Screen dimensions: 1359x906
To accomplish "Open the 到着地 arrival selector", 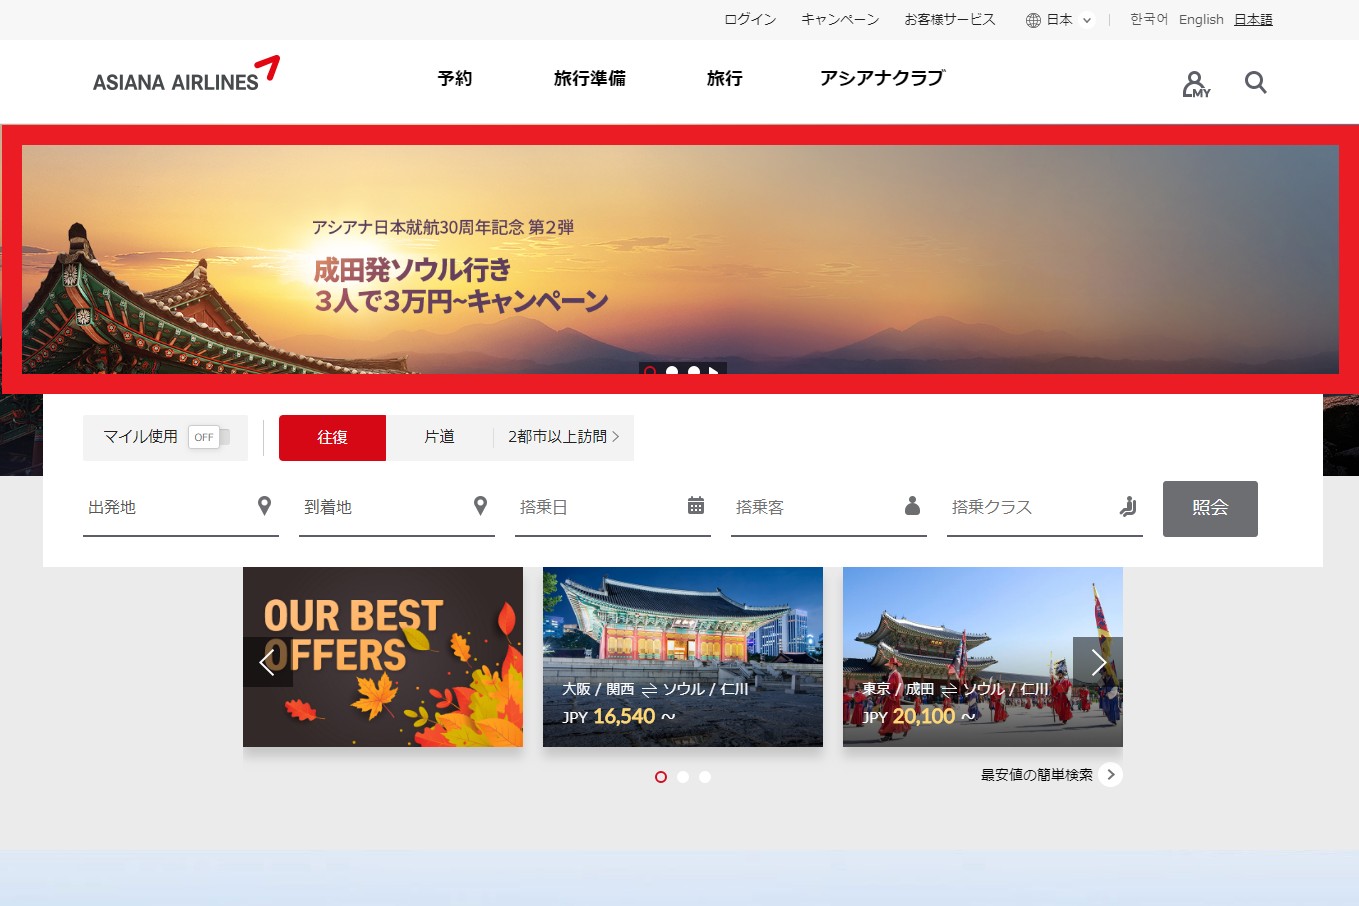I will click(397, 507).
